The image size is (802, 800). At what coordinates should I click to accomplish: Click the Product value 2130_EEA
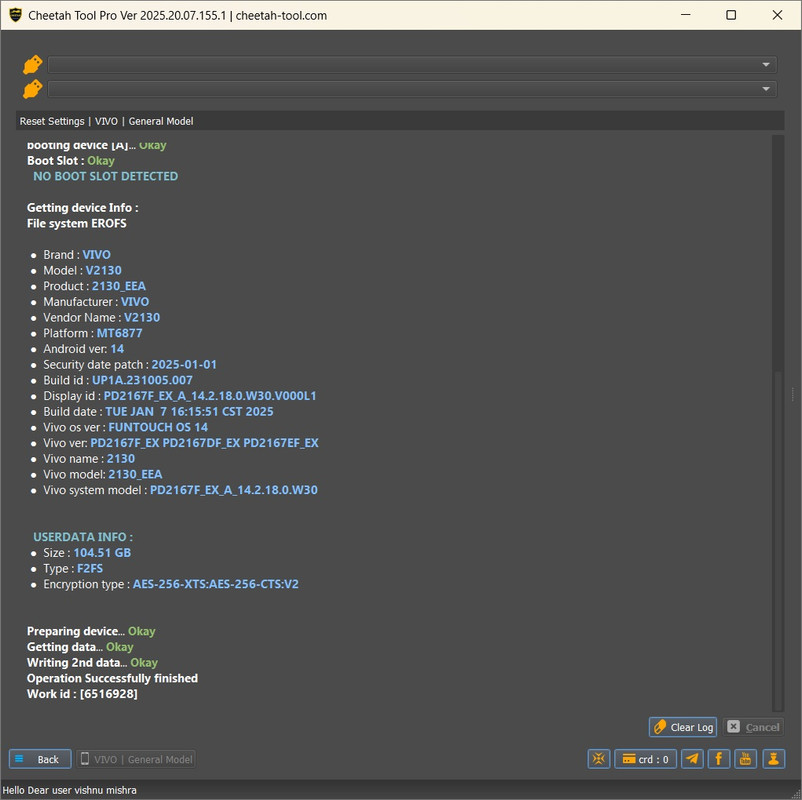point(119,286)
